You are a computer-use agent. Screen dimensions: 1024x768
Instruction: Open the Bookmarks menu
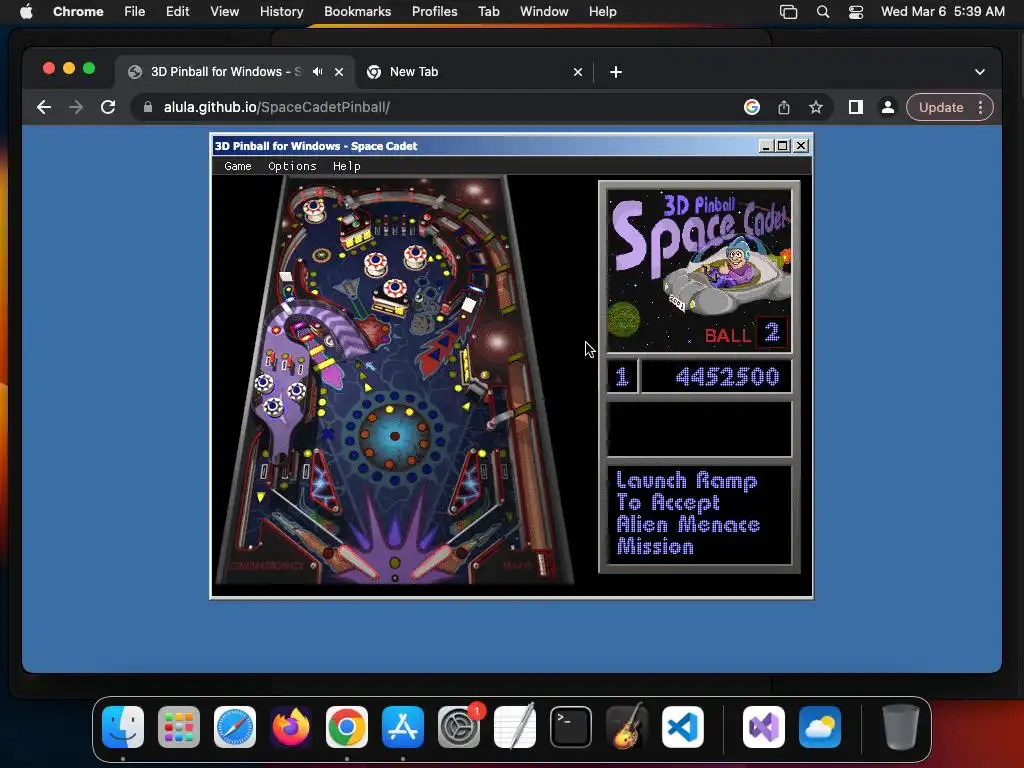[x=357, y=11]
